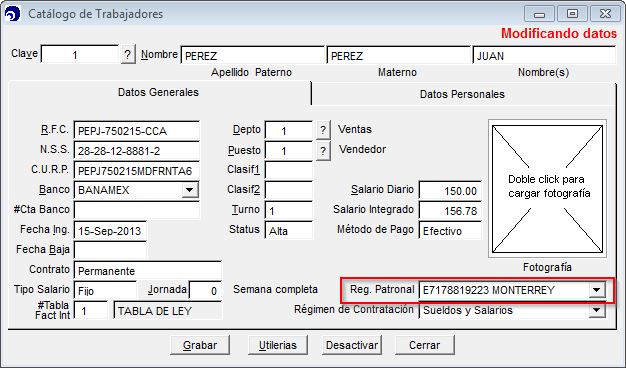Expand the Reg. Patronal dropdown arrow
626x368 pixels.
click(x=597, y=290)
